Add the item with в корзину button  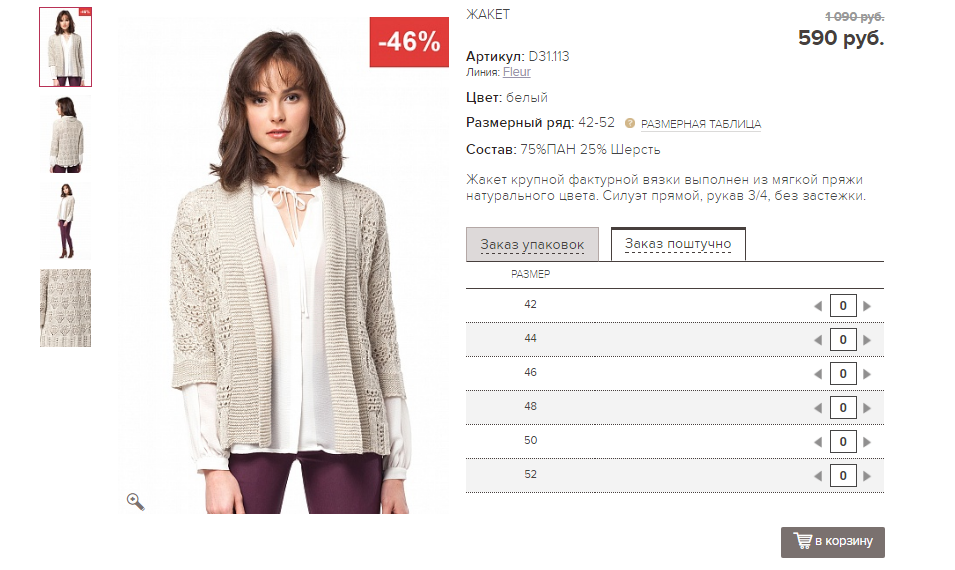(833, 542)
